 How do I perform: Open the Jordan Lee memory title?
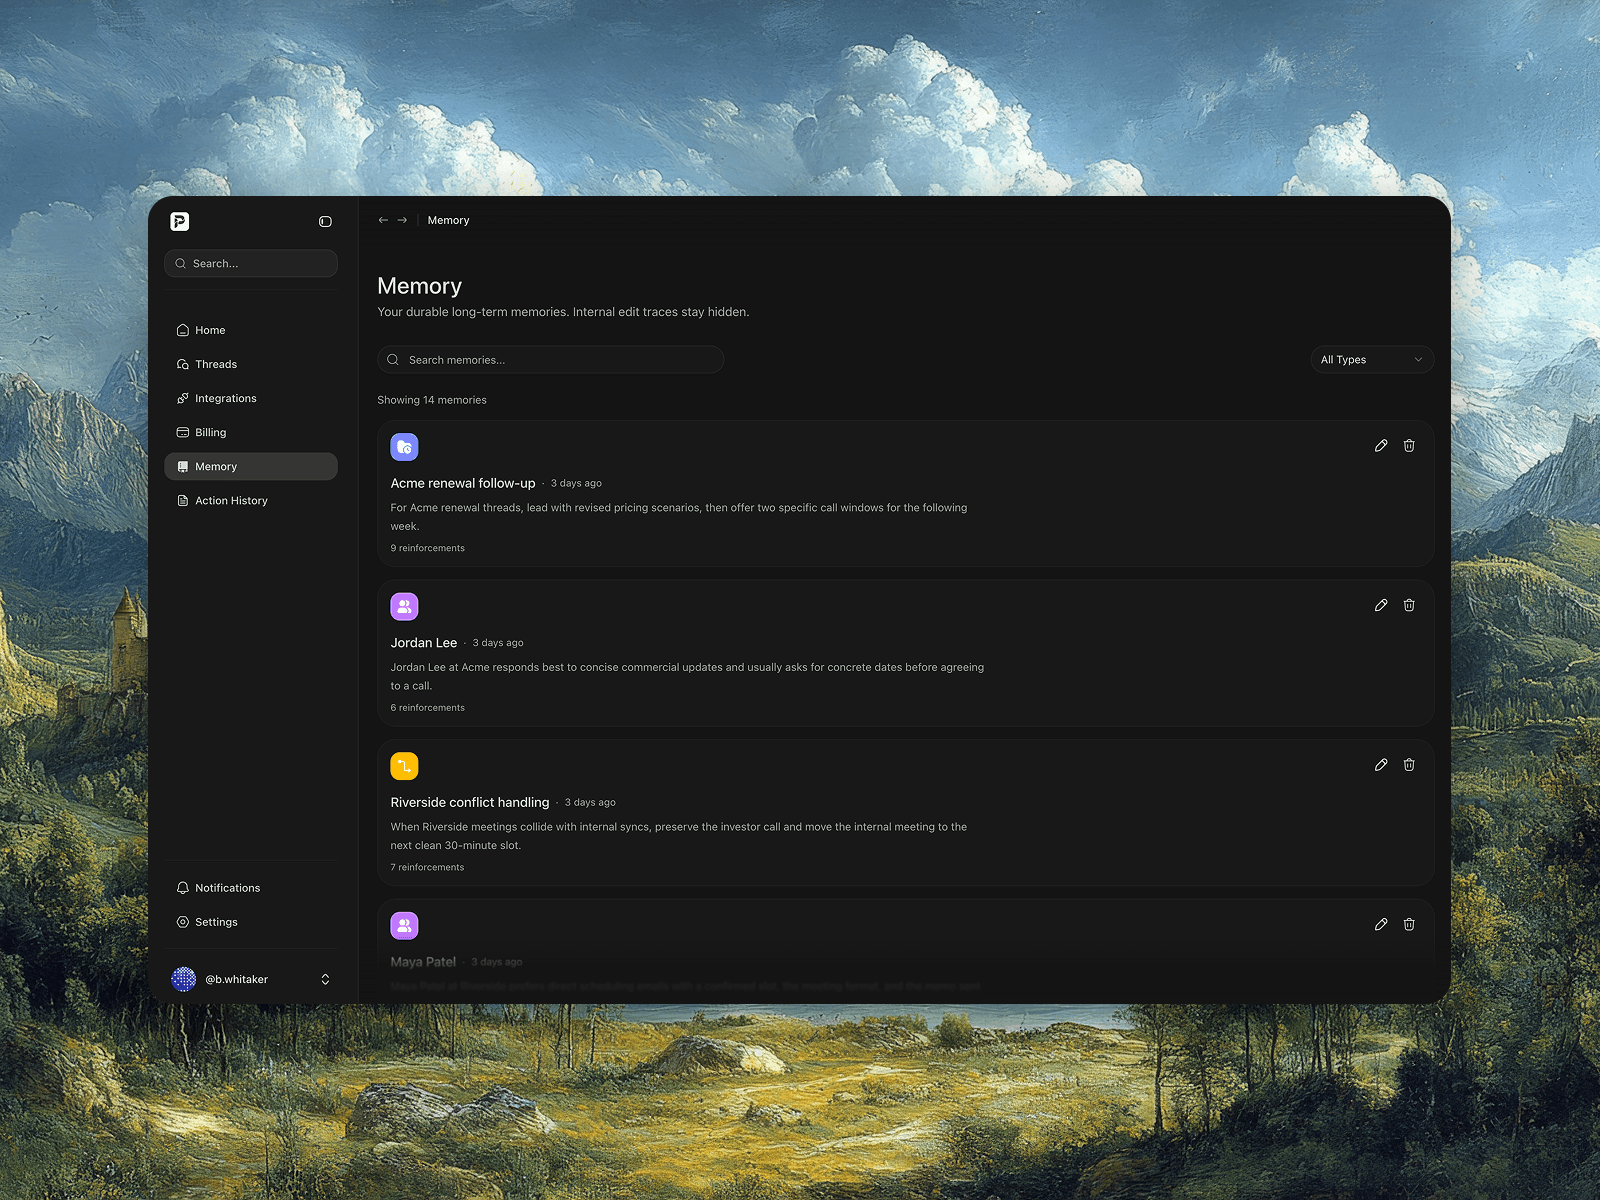(x=424, y=643)
